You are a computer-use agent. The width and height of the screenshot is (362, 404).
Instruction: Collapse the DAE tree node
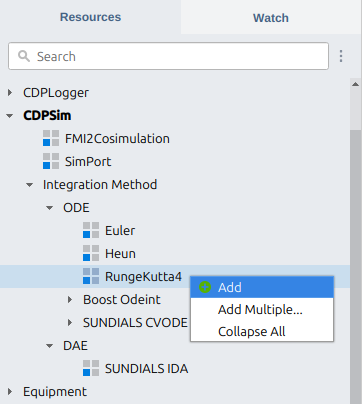tap(50, 346)
